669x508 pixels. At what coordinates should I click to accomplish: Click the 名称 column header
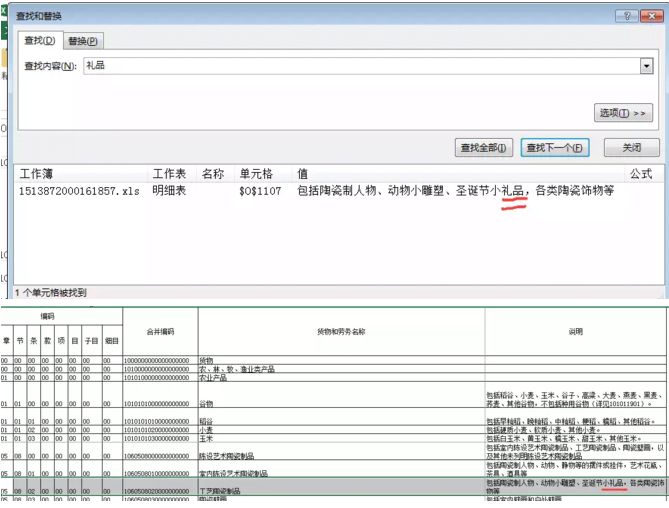[212, 174]
